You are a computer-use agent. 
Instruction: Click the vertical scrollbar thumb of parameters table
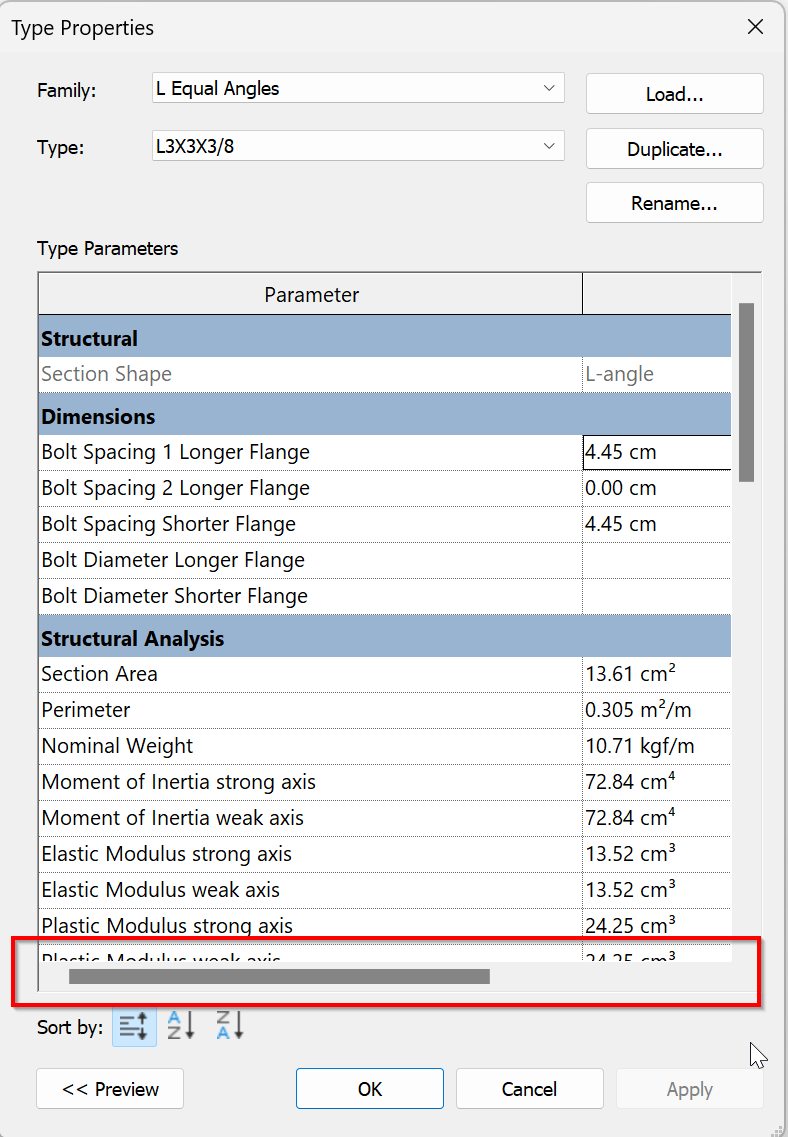(x=746, y=392)
